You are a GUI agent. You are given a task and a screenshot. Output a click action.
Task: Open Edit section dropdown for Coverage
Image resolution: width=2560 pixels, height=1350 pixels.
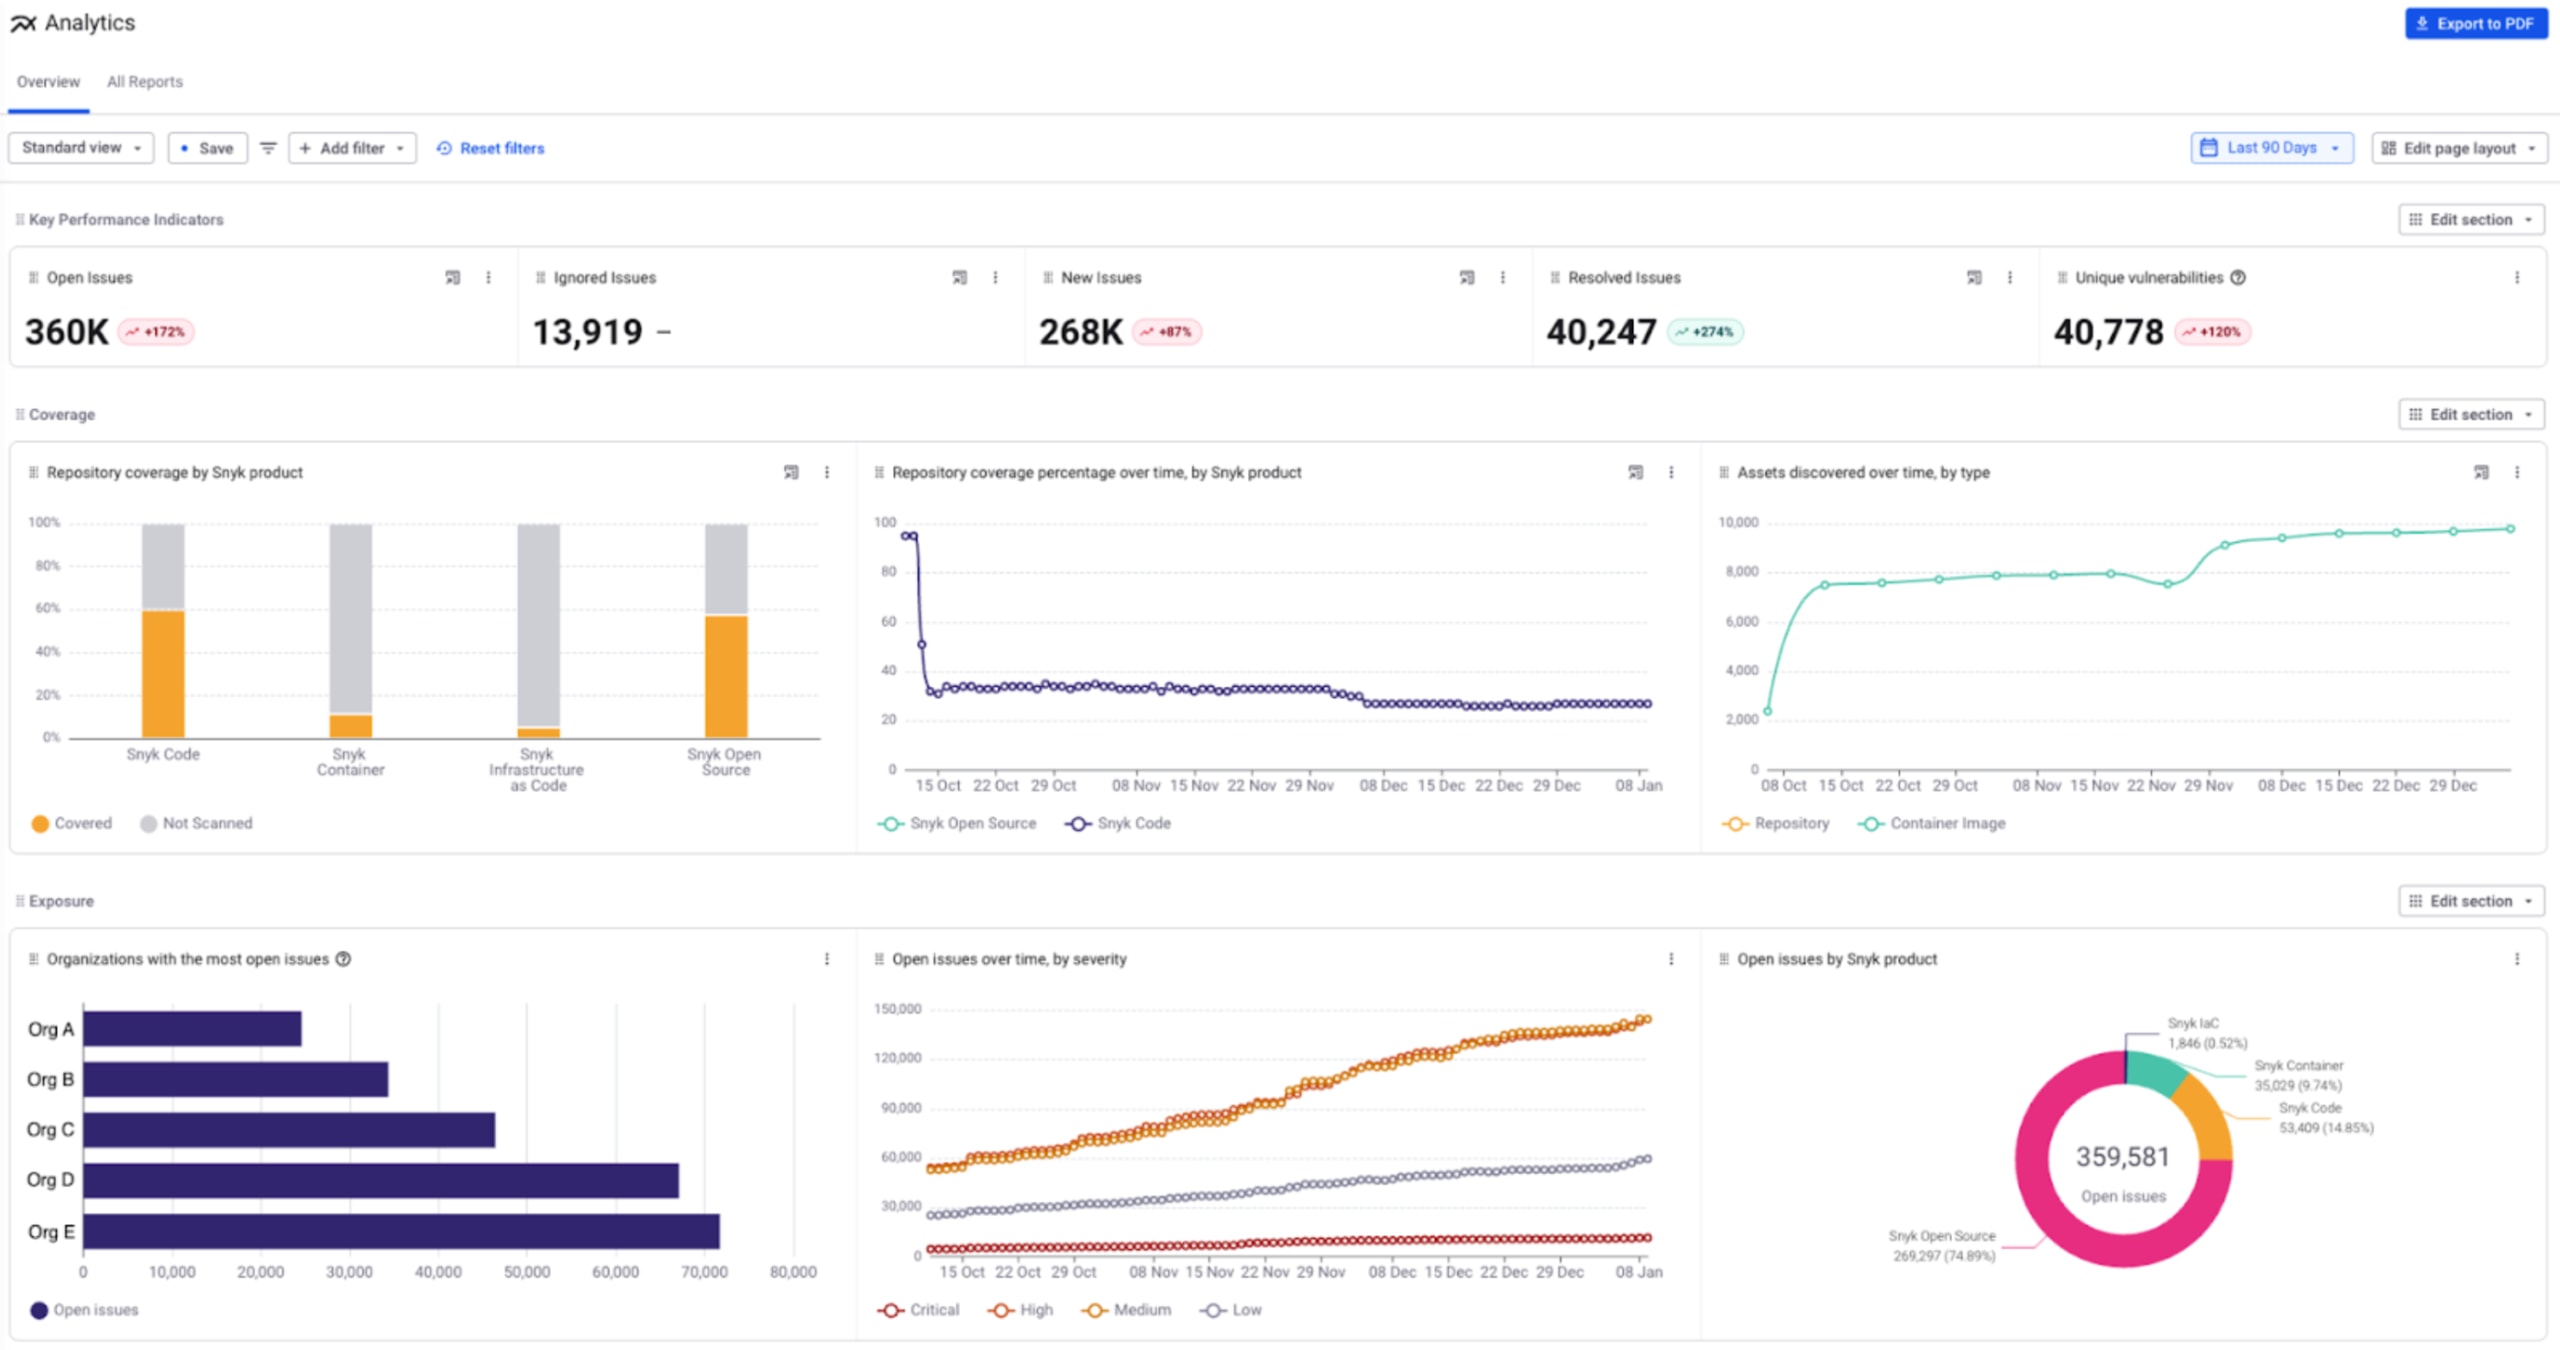pos(2471,415)
